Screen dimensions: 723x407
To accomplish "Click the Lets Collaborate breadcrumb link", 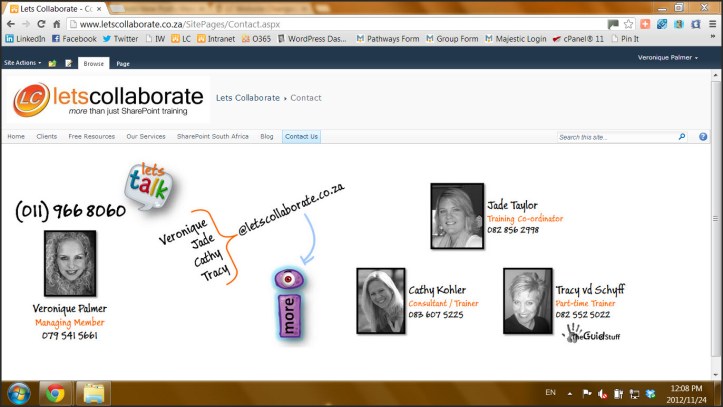I will pyautogui.click(x=247, y=98).
